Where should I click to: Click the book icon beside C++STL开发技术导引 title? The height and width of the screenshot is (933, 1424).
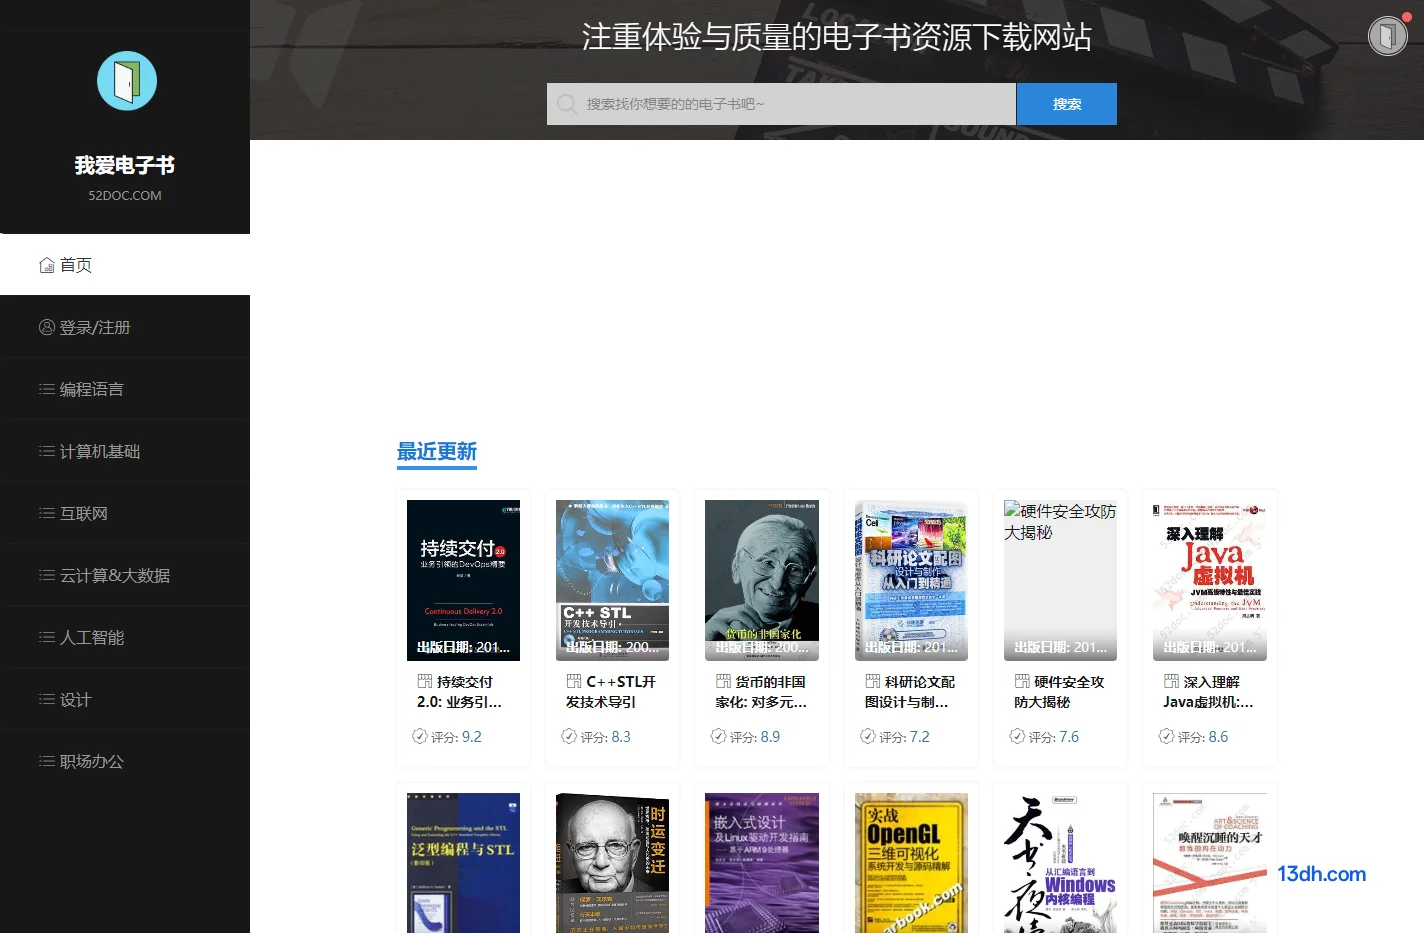click(x=574, y=681)
